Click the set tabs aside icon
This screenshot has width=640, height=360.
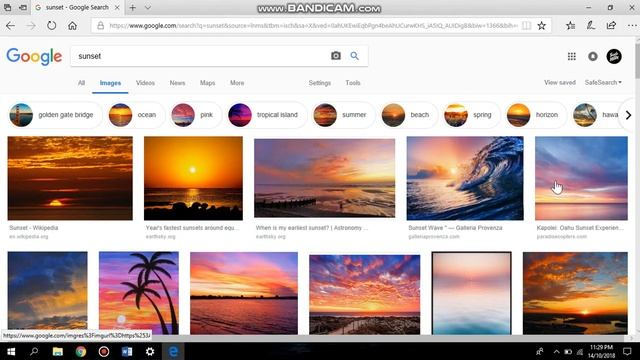coord(23,7)
